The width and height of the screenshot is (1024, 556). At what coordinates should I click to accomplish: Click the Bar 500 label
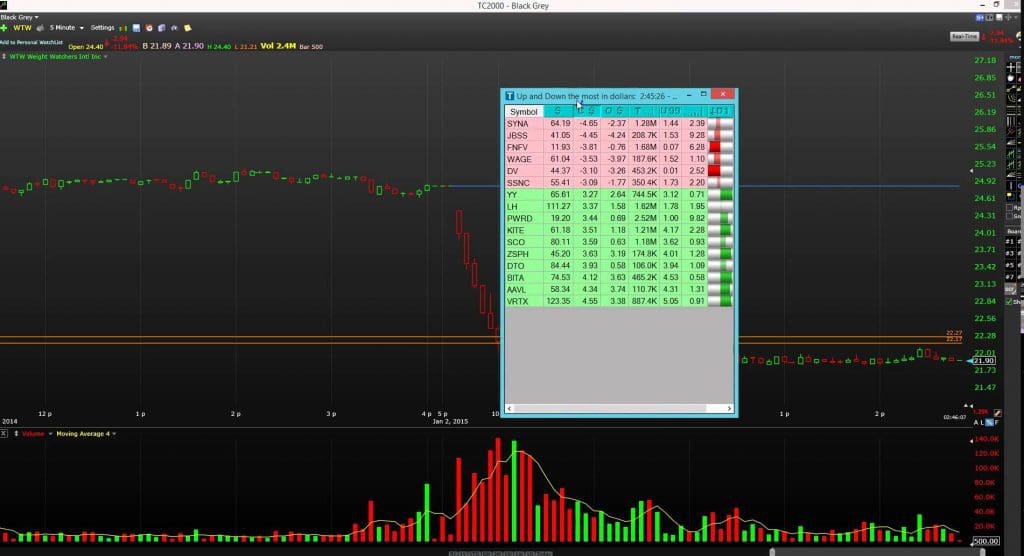tap(311, 46)
